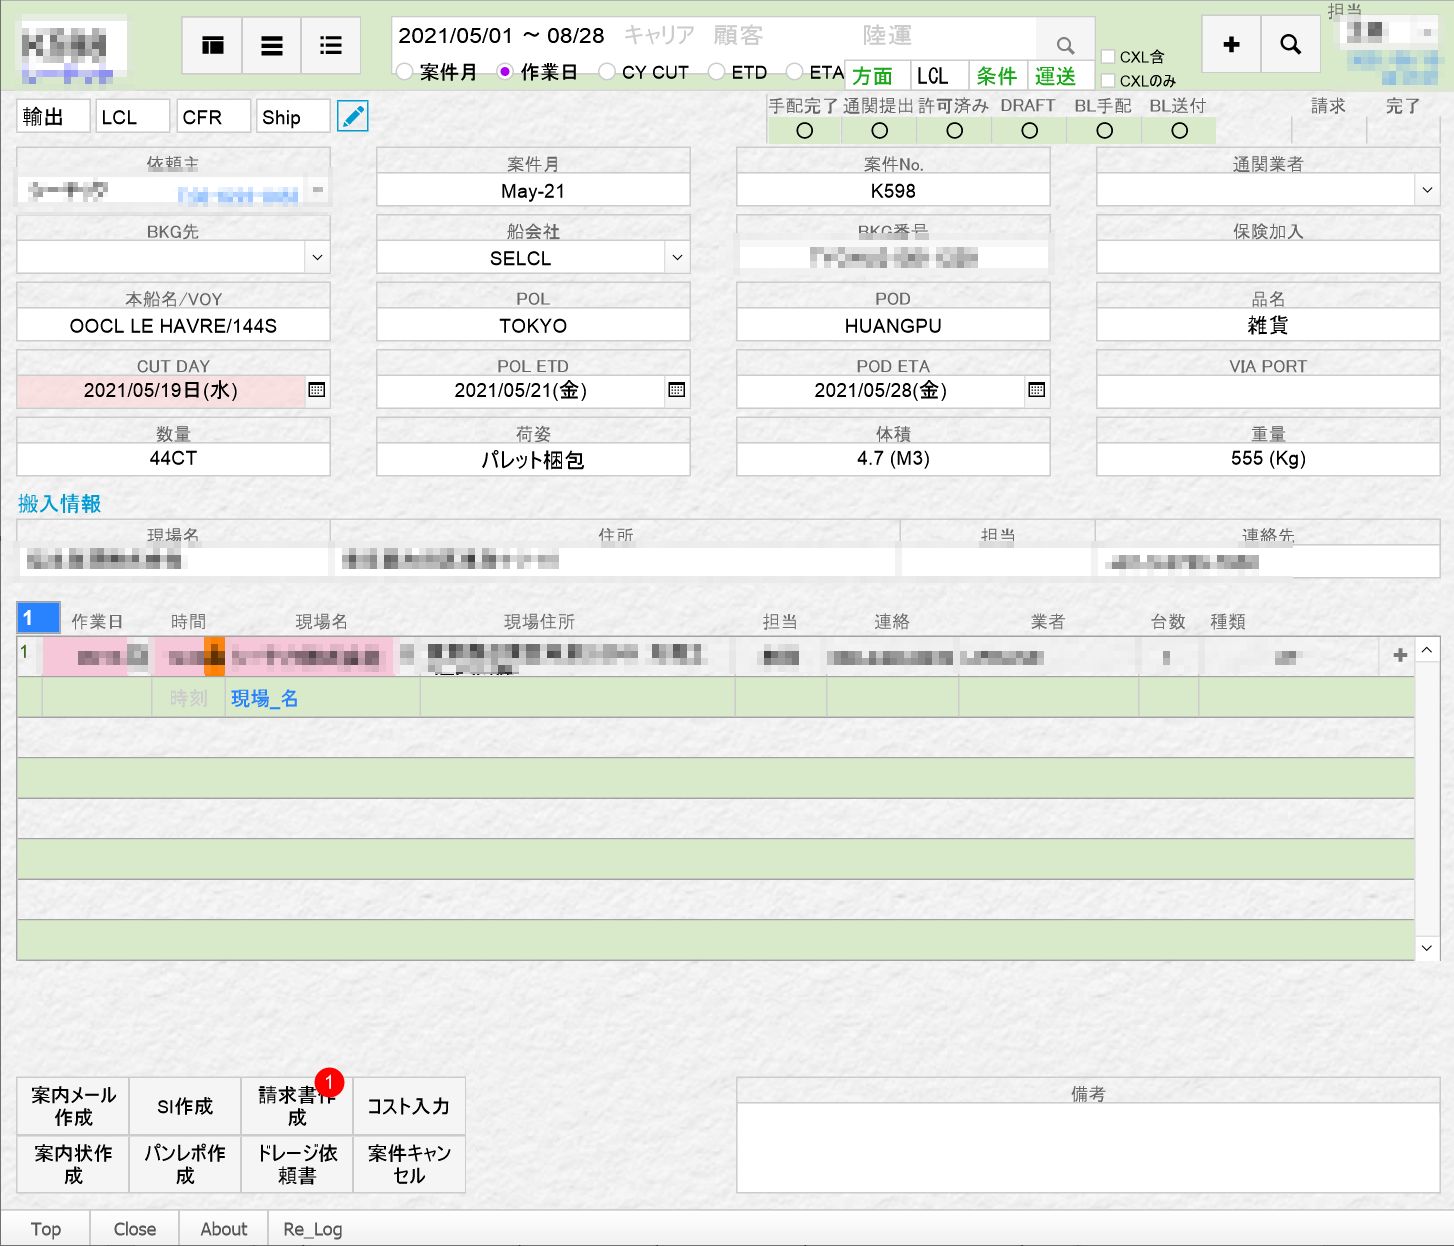Open the Re_Log tab
The image size is (1454, 1246).
click(312, 1229)
